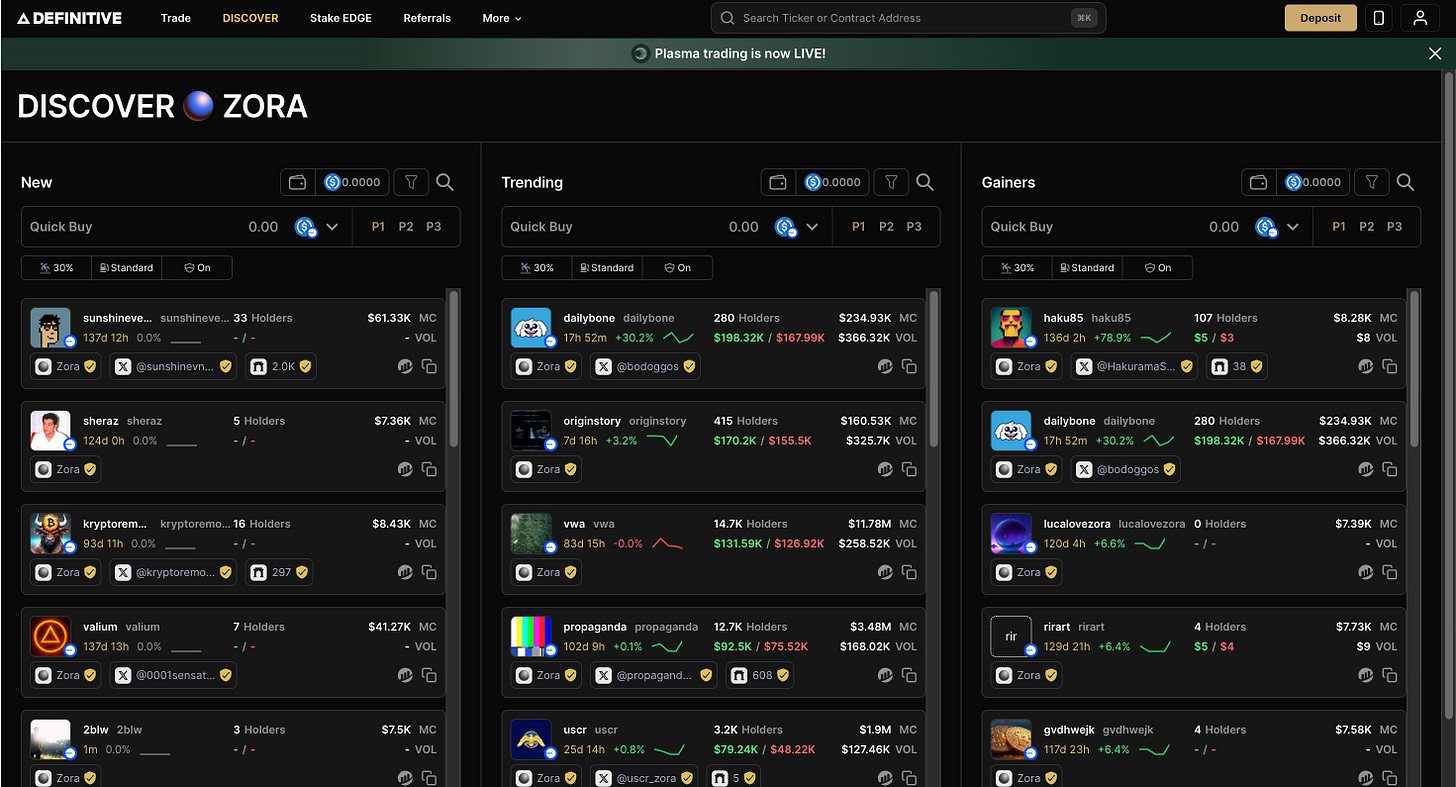Focus Search Ticker or Contract Address field
The height and width of the screenshot is (787, 1456).
click(908, 18)
